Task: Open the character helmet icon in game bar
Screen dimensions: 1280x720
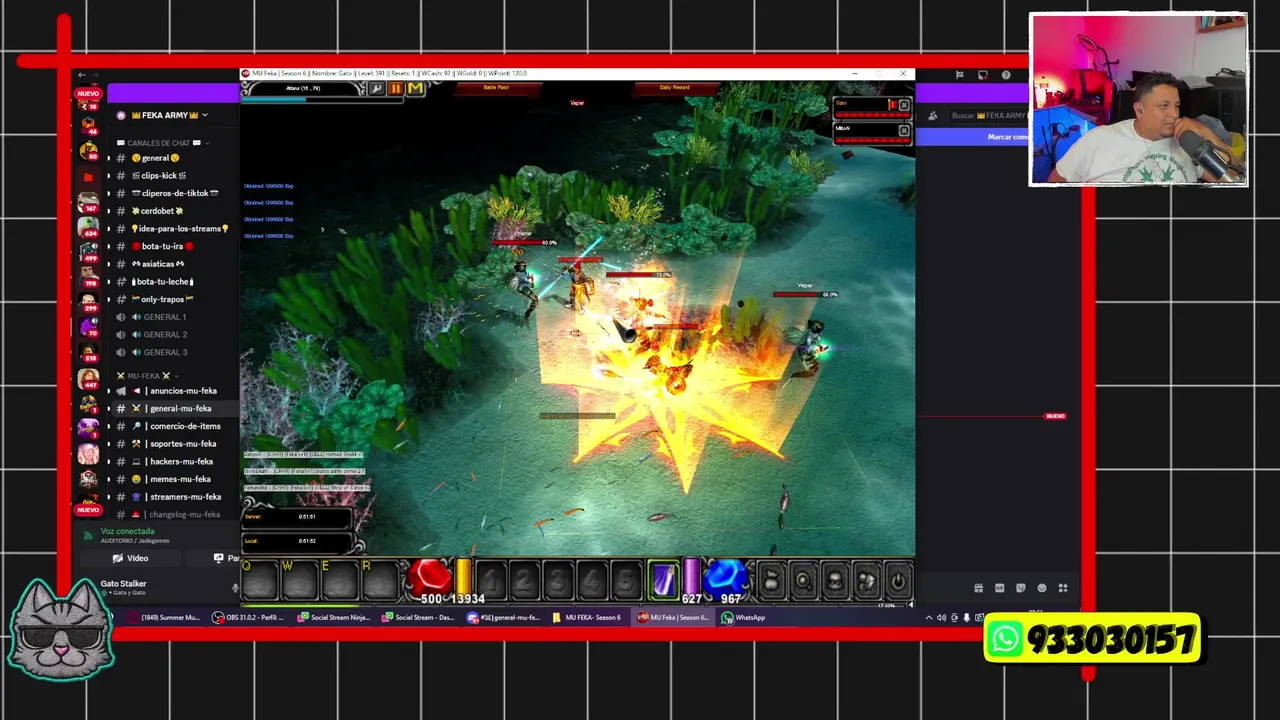Action: [835, 580]
